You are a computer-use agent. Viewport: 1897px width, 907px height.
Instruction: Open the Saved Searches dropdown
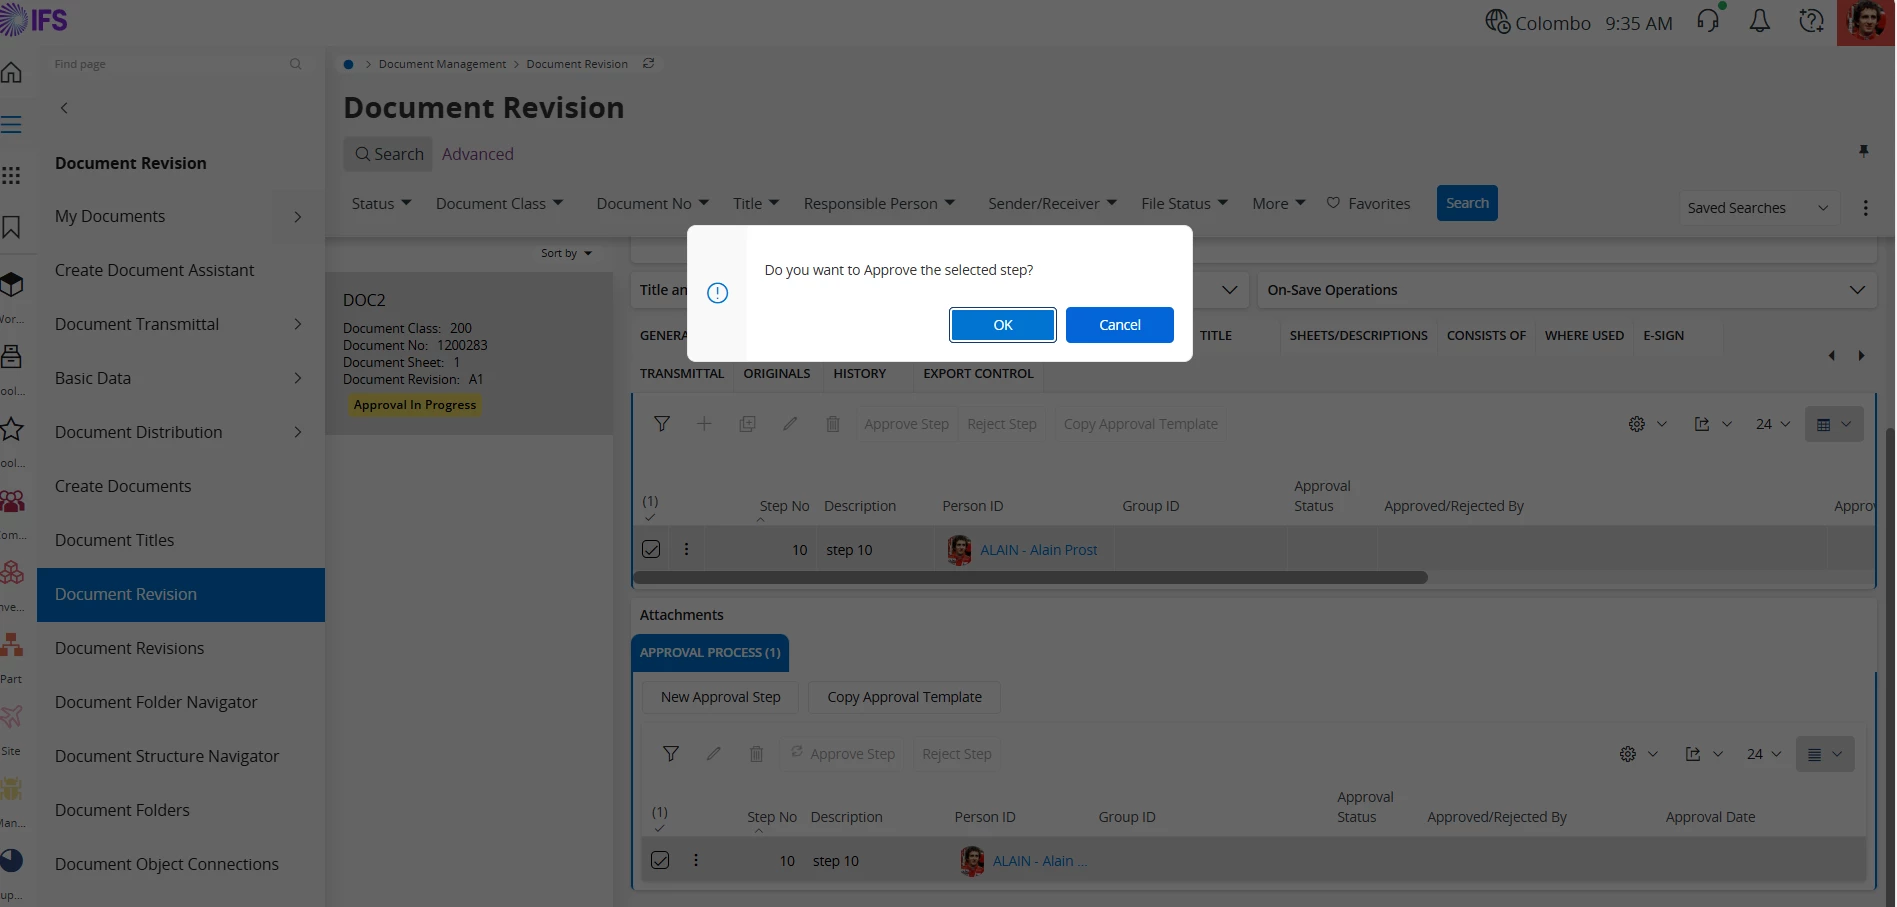click(x=1758, y=208)
